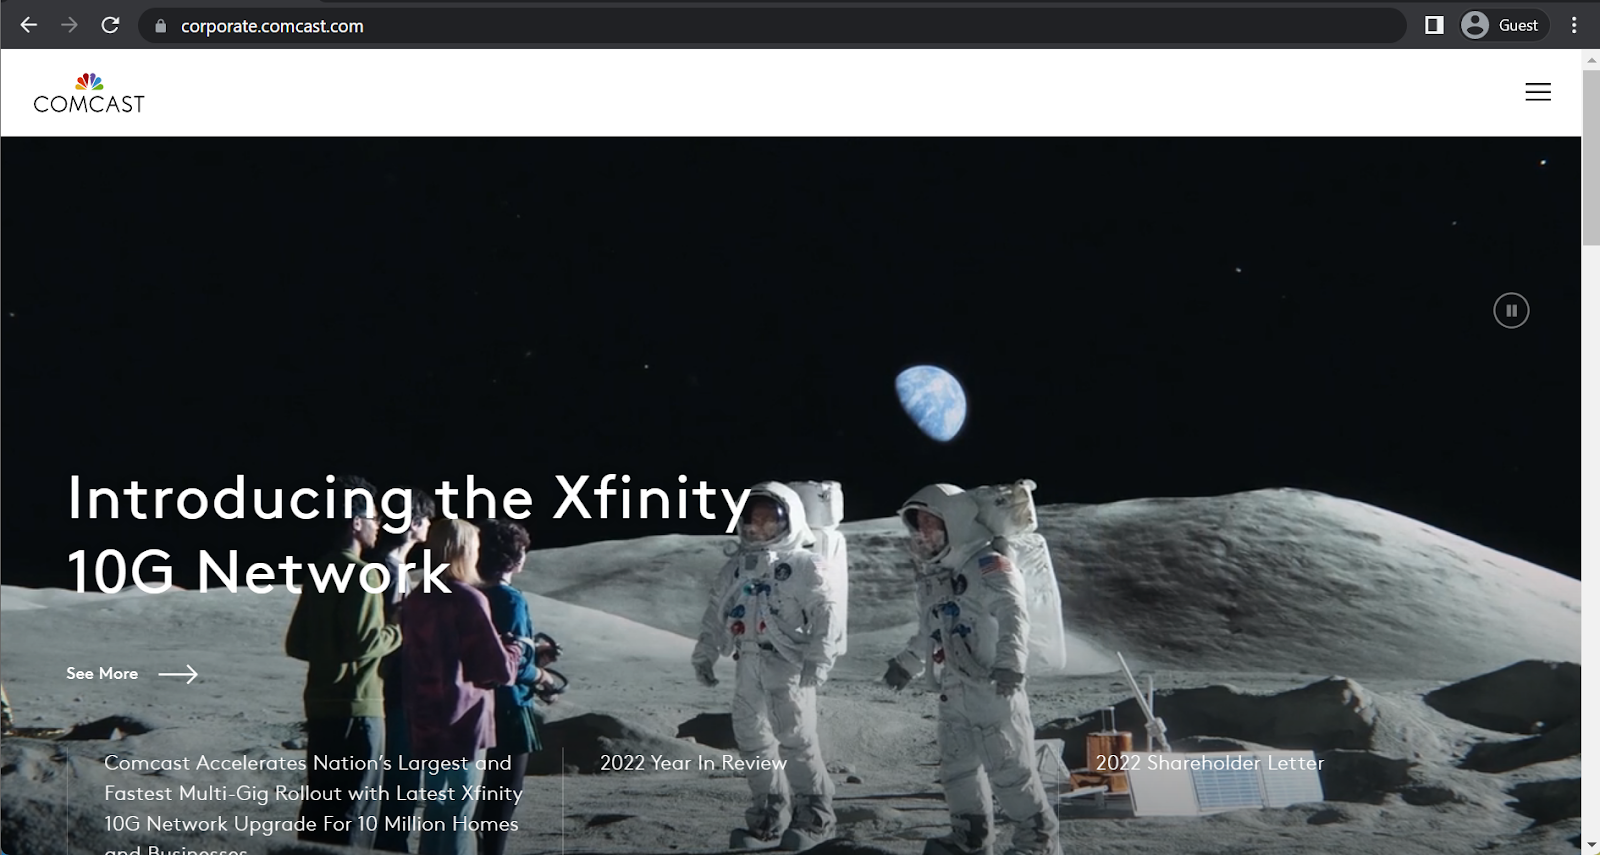Open the 2022 Shareholder Letter link
Image resolution: width=1600 pixels, height=855 pixels.
click(x=1209, y=763)
